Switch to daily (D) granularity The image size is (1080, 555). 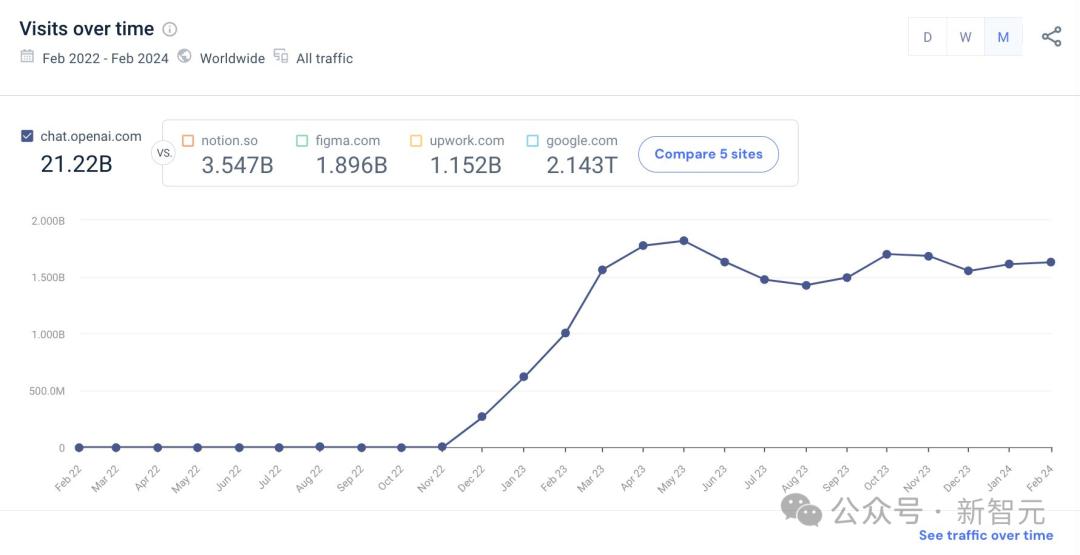click(x=927, y=37)
